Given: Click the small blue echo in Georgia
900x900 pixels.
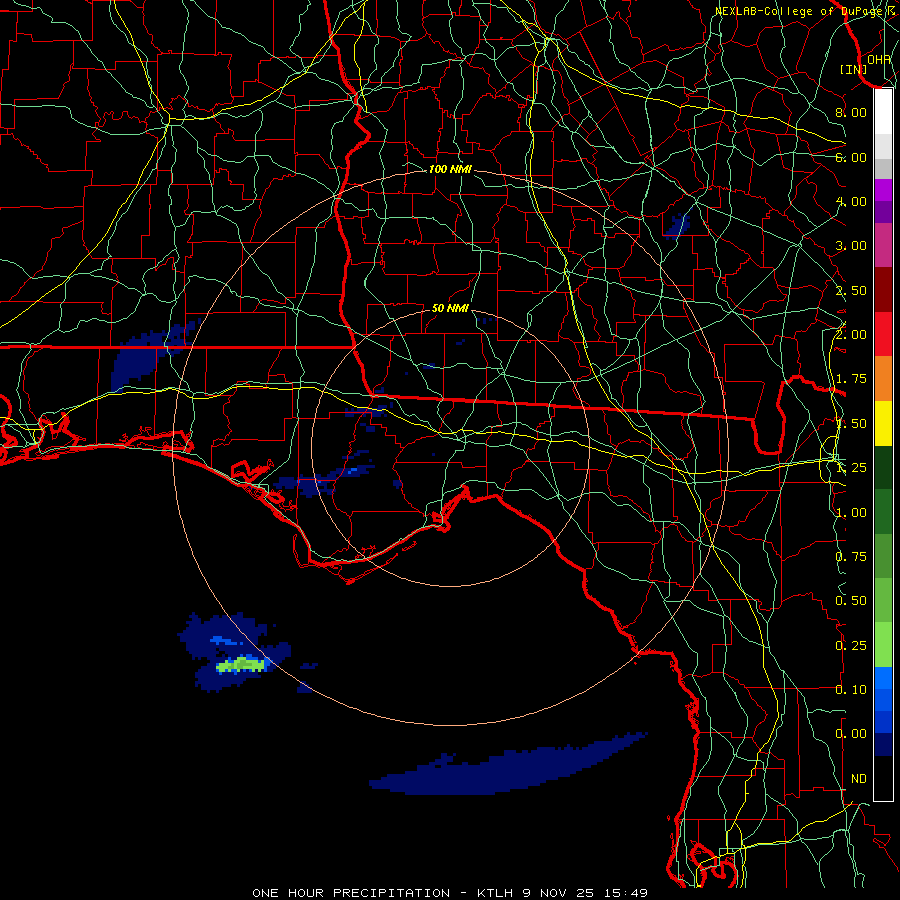Looking at the screenshot, I should (677, 224).
